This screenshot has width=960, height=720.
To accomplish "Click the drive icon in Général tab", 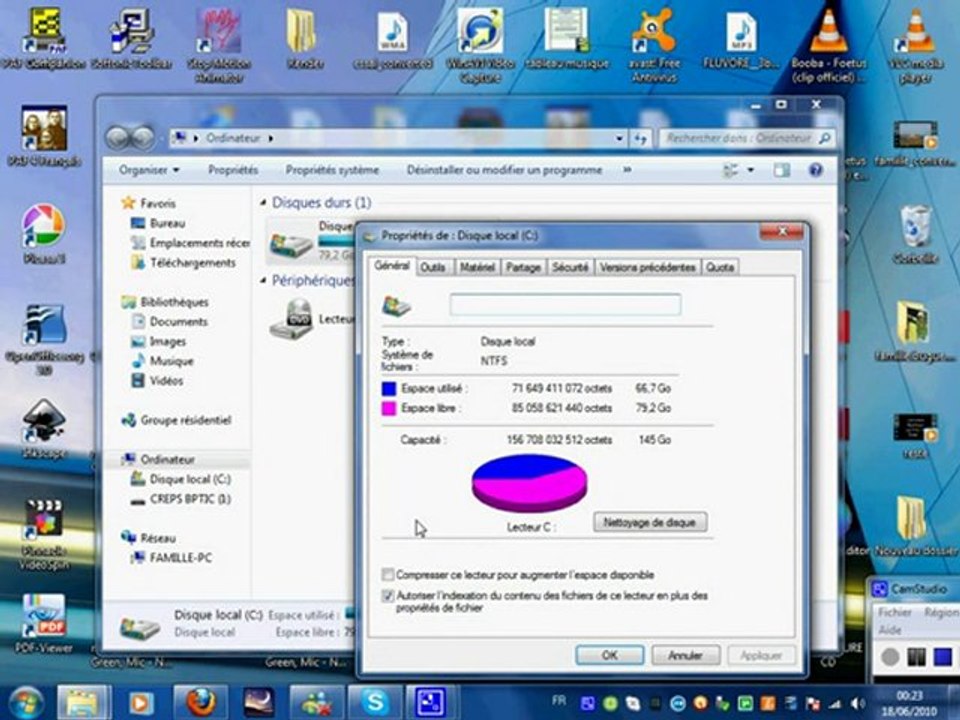I will coord(396,305).
